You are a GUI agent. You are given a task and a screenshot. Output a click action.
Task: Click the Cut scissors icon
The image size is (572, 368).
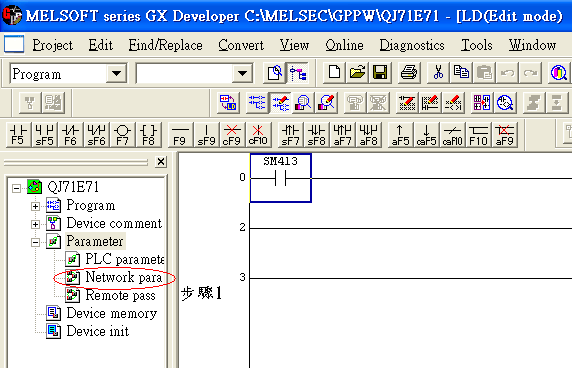point(438,73)
